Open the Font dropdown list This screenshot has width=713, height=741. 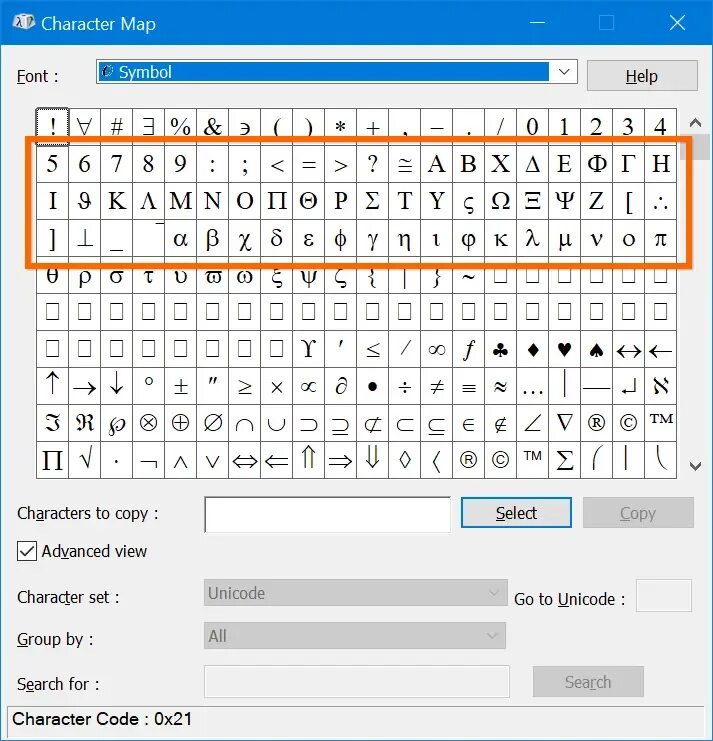tap(564, 72)
